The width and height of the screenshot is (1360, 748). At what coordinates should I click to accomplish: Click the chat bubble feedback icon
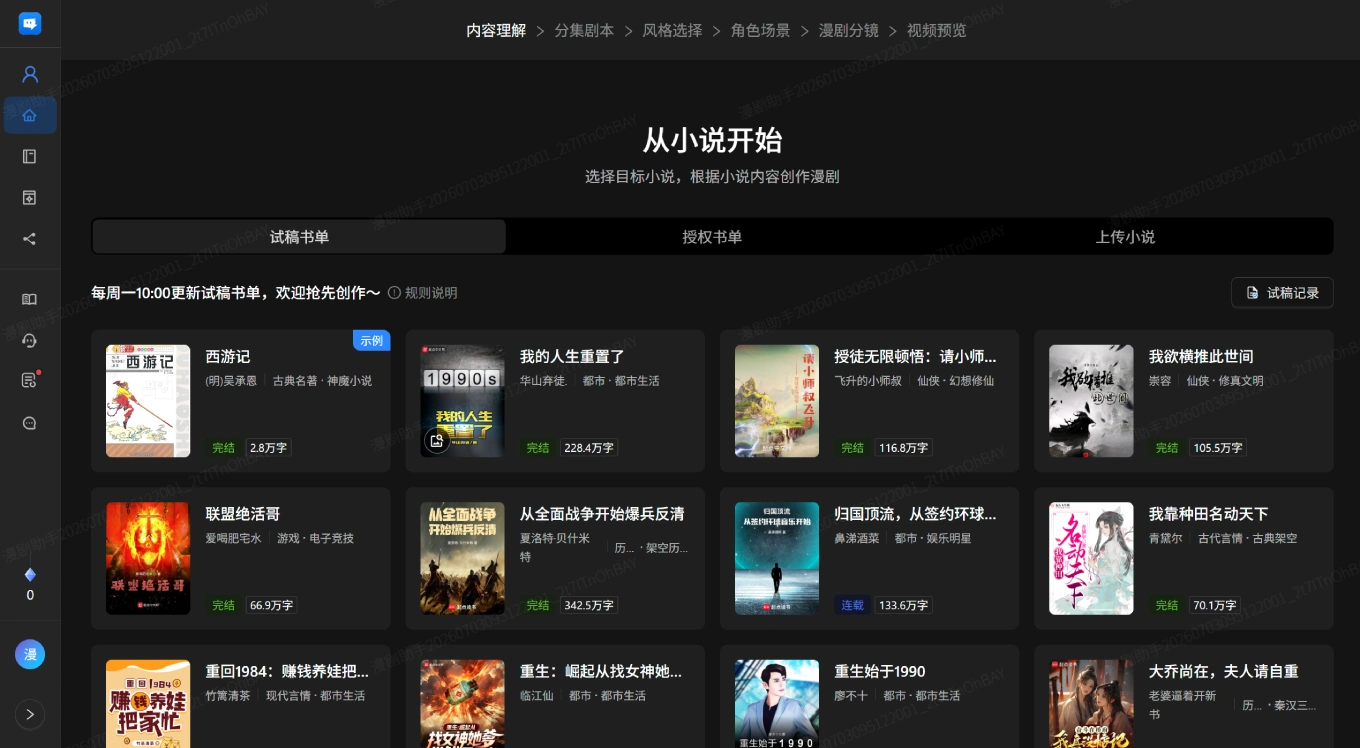[x=30, y=423]
